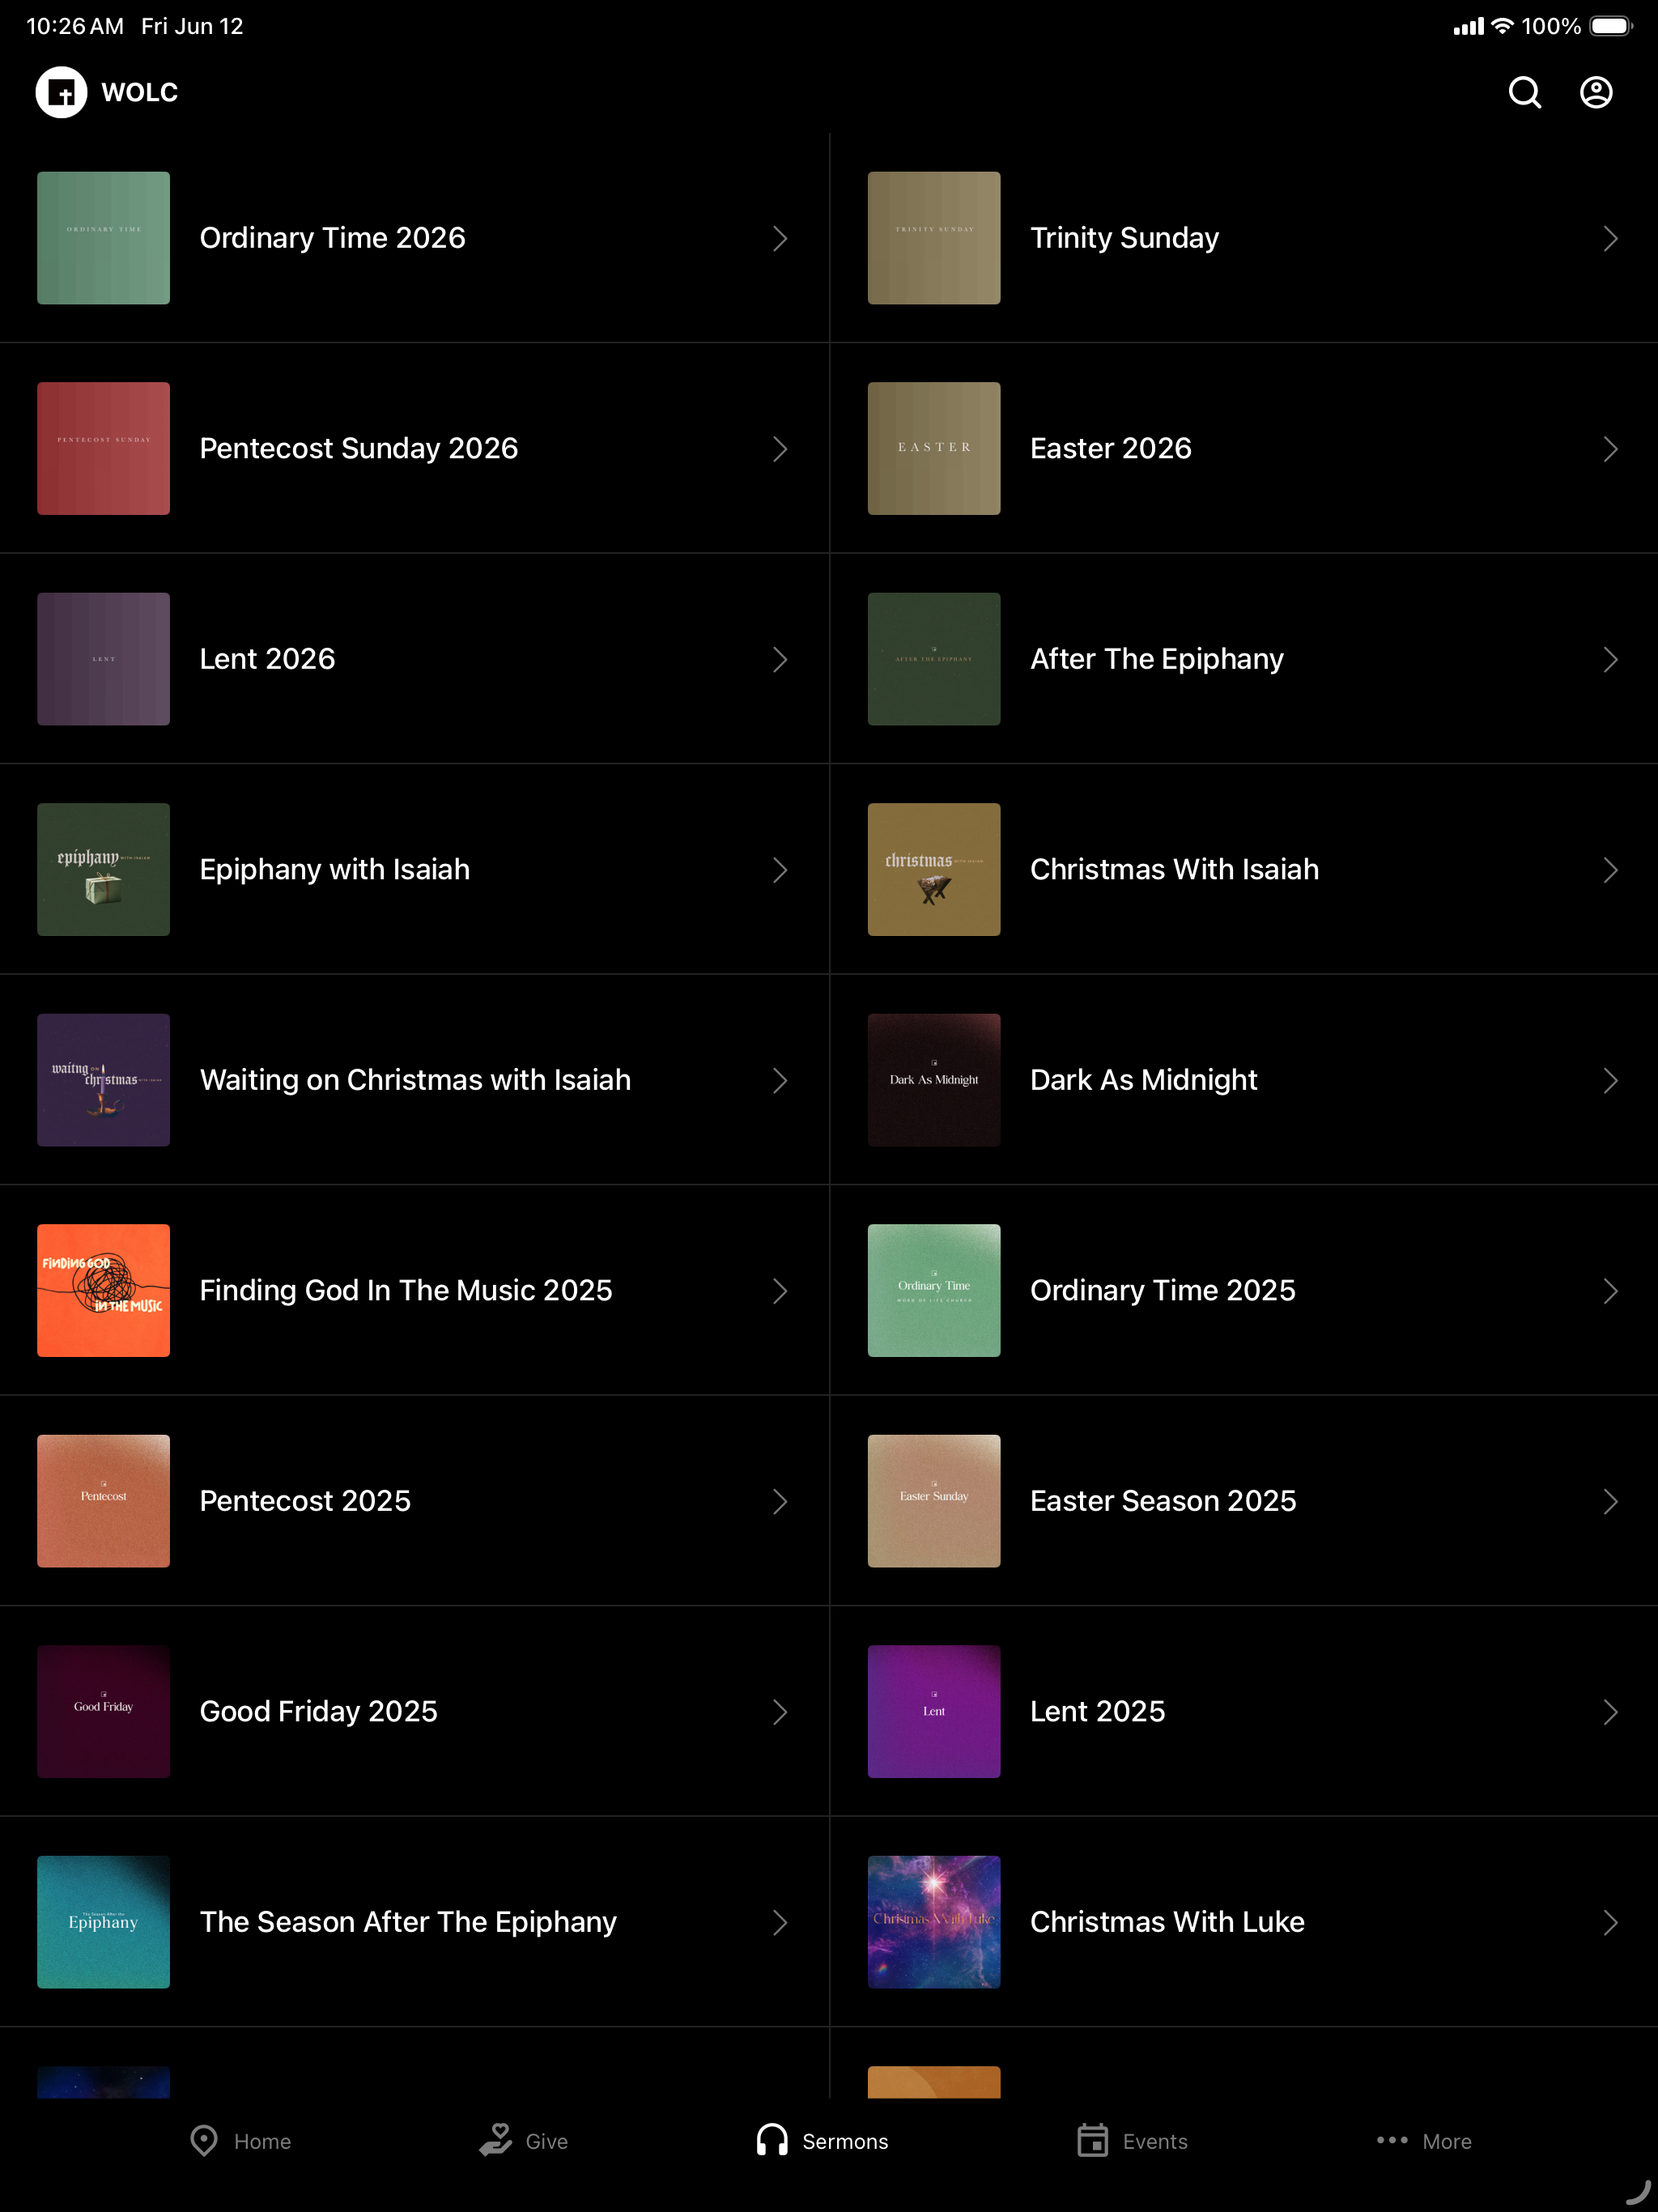
Task: Tap the Events calendar icon
Action: click(x=1092, y=2140)
